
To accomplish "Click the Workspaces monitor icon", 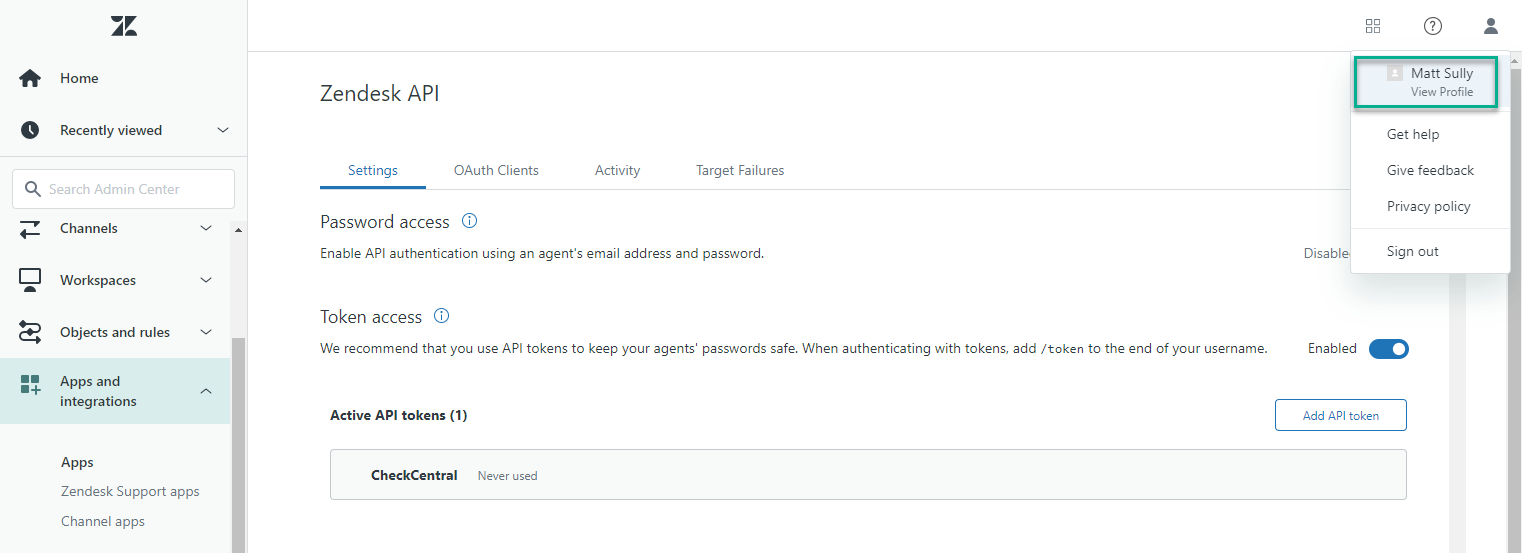I will coord(30,280).
